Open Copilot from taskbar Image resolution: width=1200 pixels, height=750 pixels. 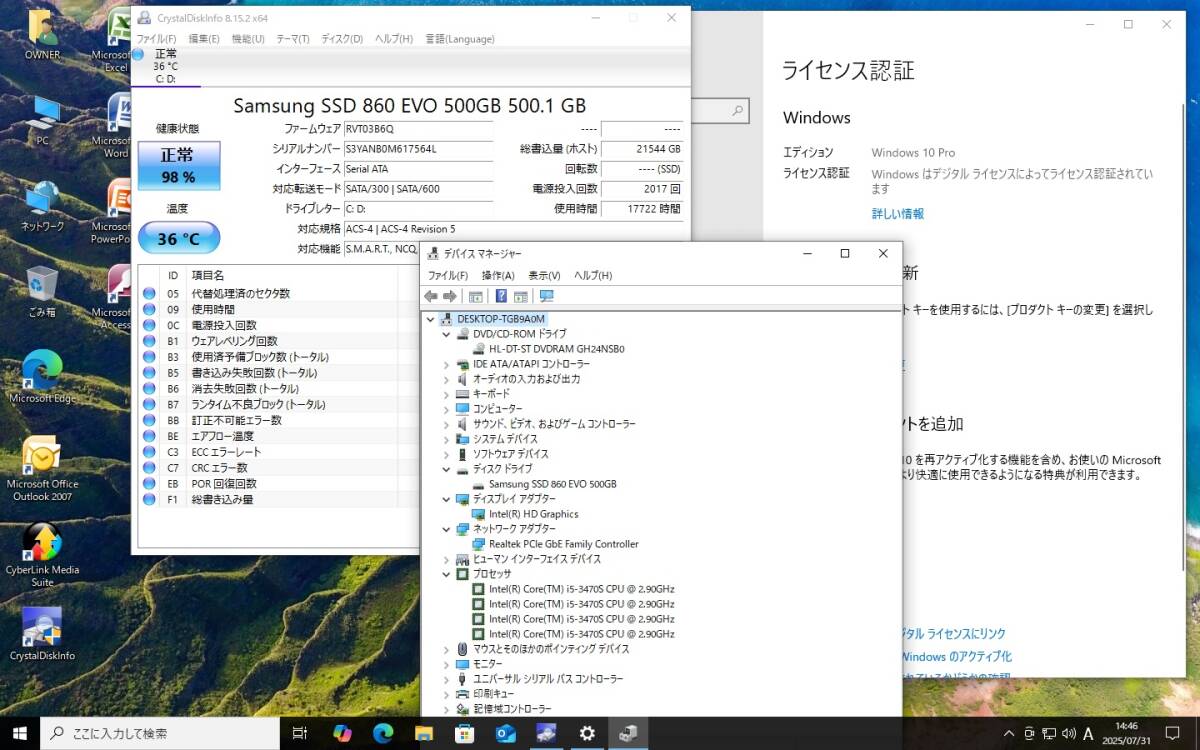[x=342, y=733]
